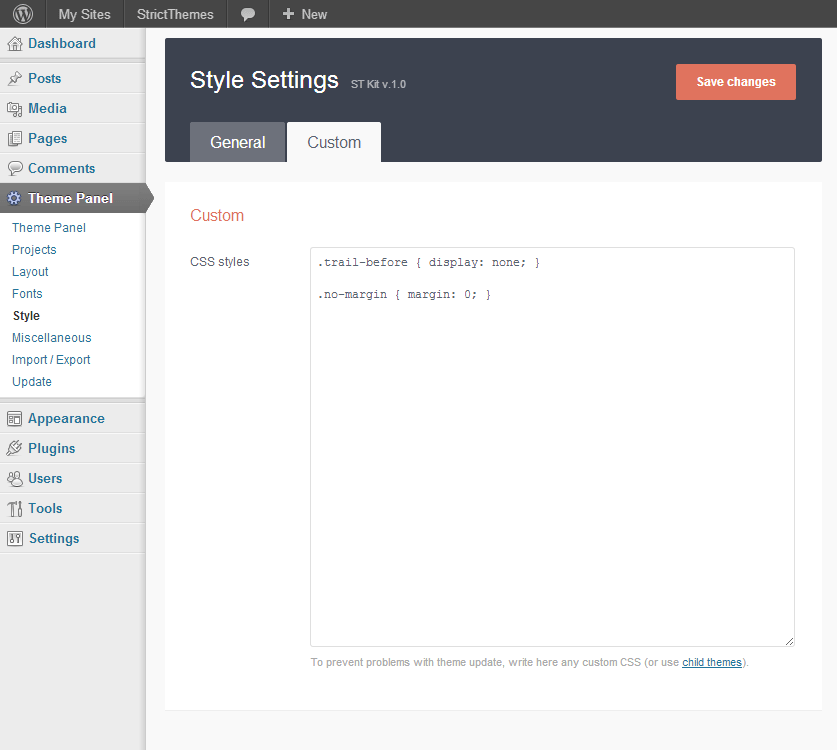Viewport: 837px width, 750px height.
Task: Click the Appearance icon in sidebar
Action: click(15, 419)
